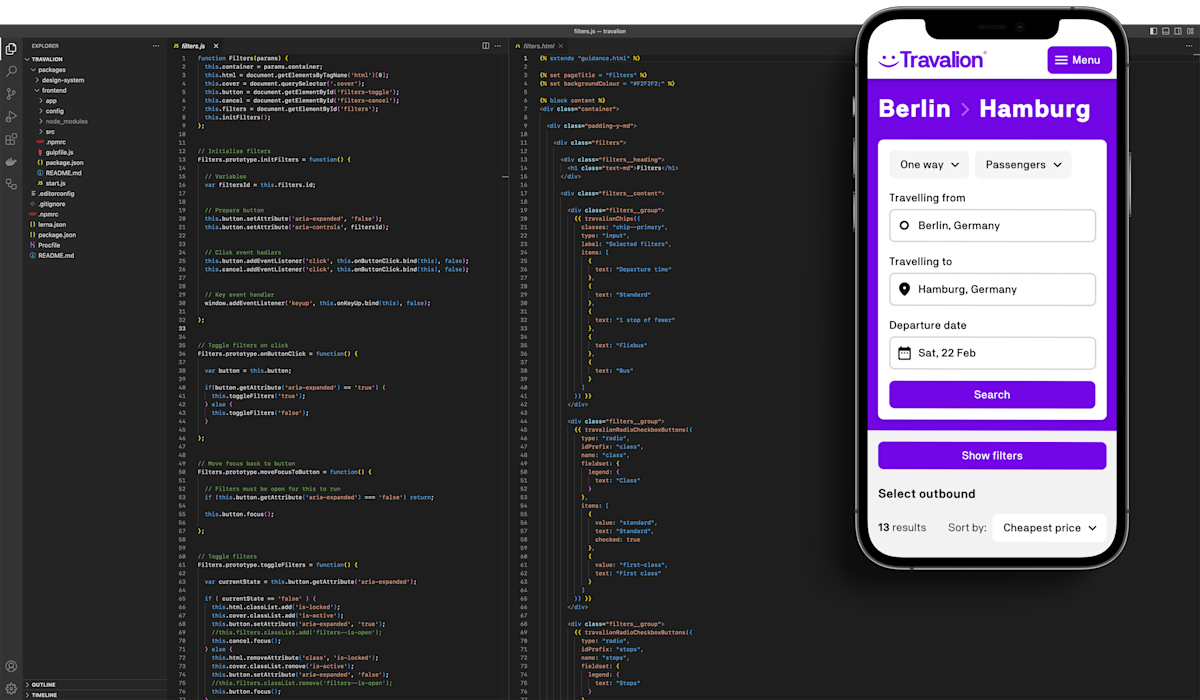
Task: Open gulpfile.js in the explorer
Action: (59, 152)
